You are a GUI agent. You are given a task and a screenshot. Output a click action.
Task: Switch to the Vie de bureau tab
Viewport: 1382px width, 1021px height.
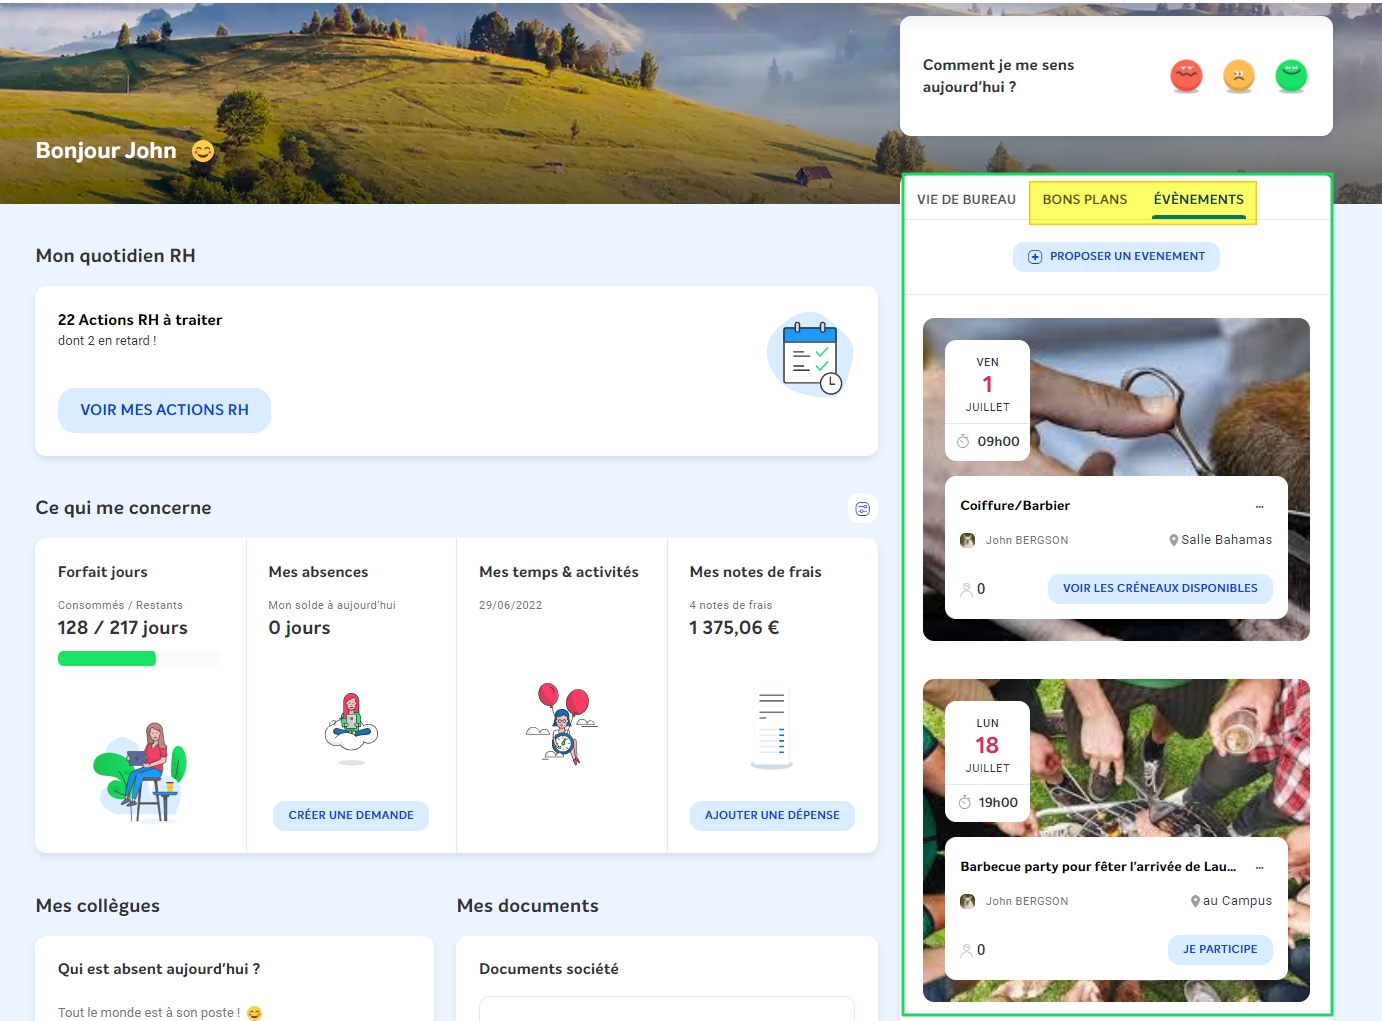(x=966, y=199)
